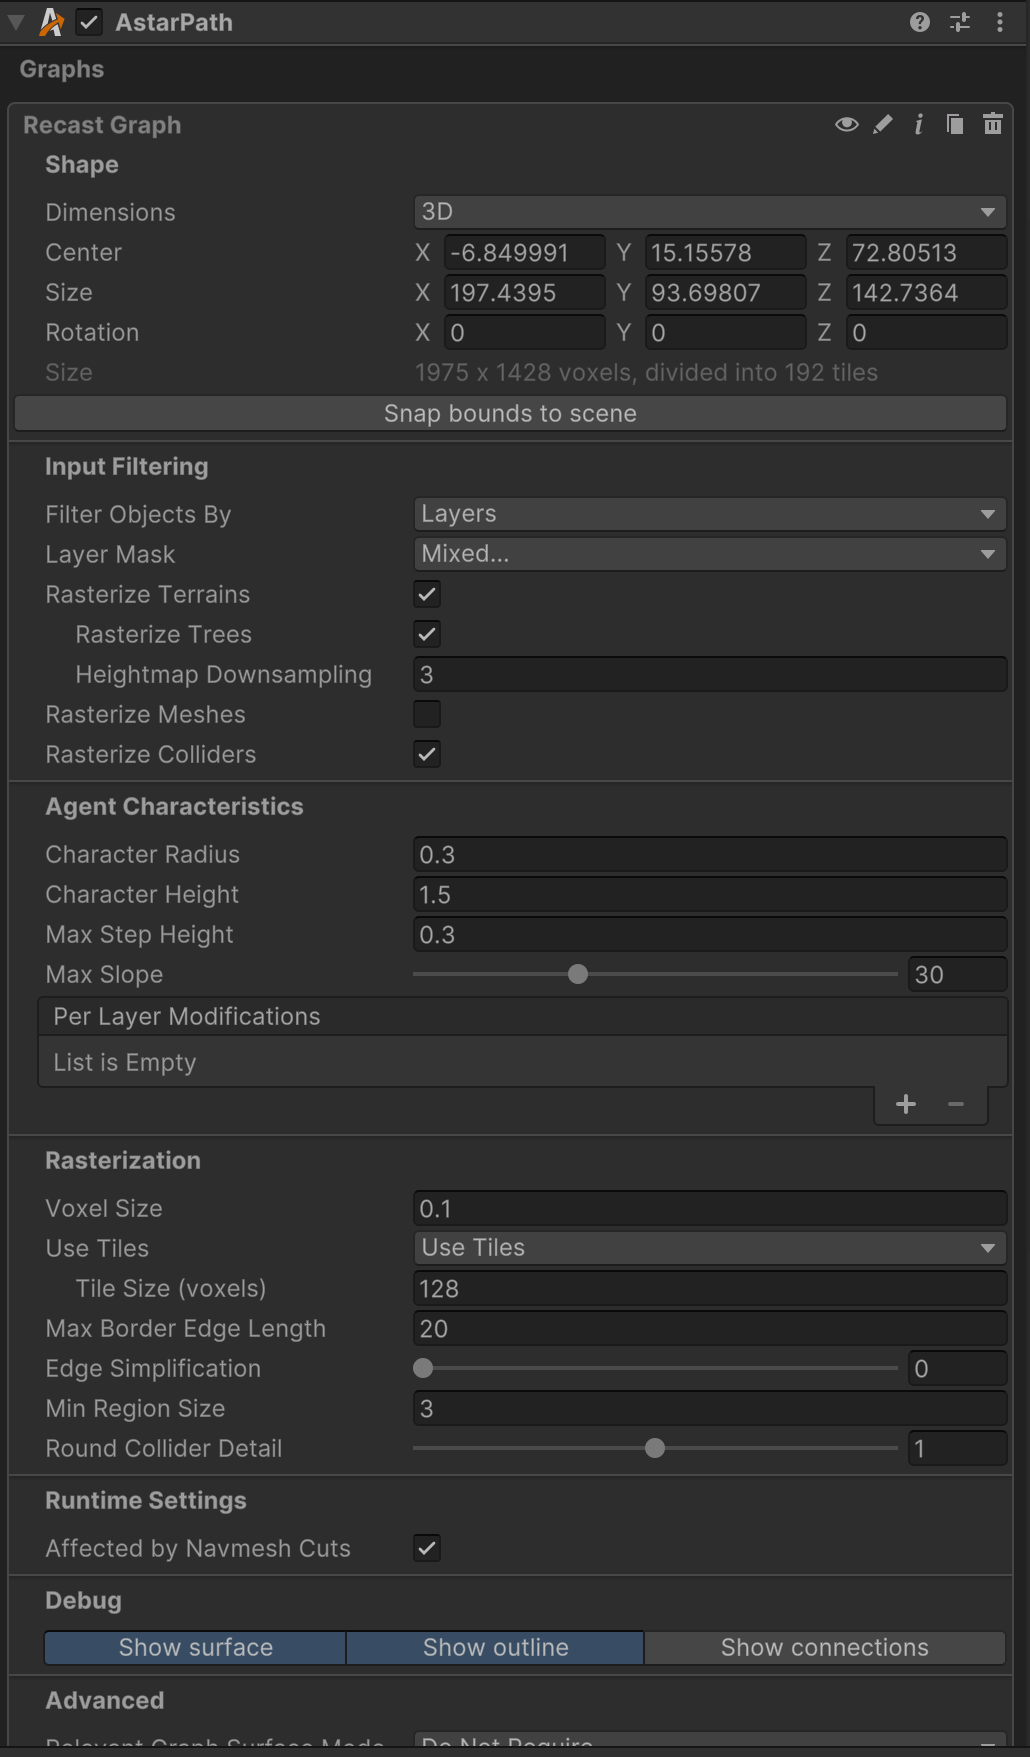The image size is (1030, 1757).
Task: Open AstarPath component help reference
Action: [x=919, y=22]
